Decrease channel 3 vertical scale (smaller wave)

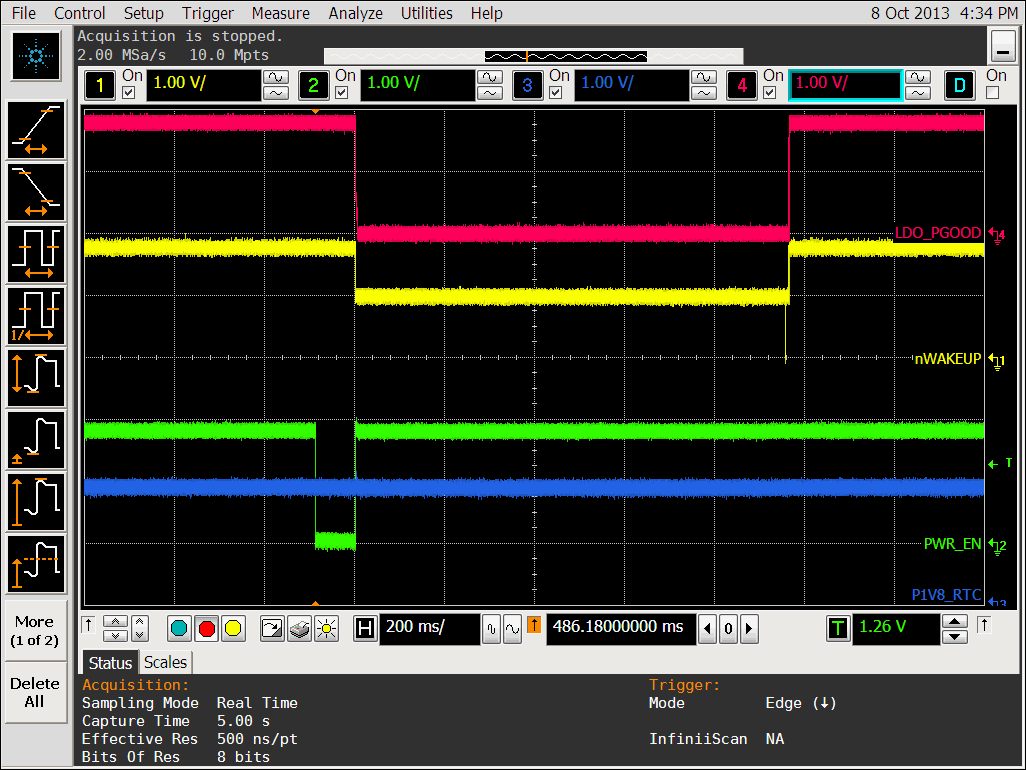pyautogui.click(x=703, y=93)
